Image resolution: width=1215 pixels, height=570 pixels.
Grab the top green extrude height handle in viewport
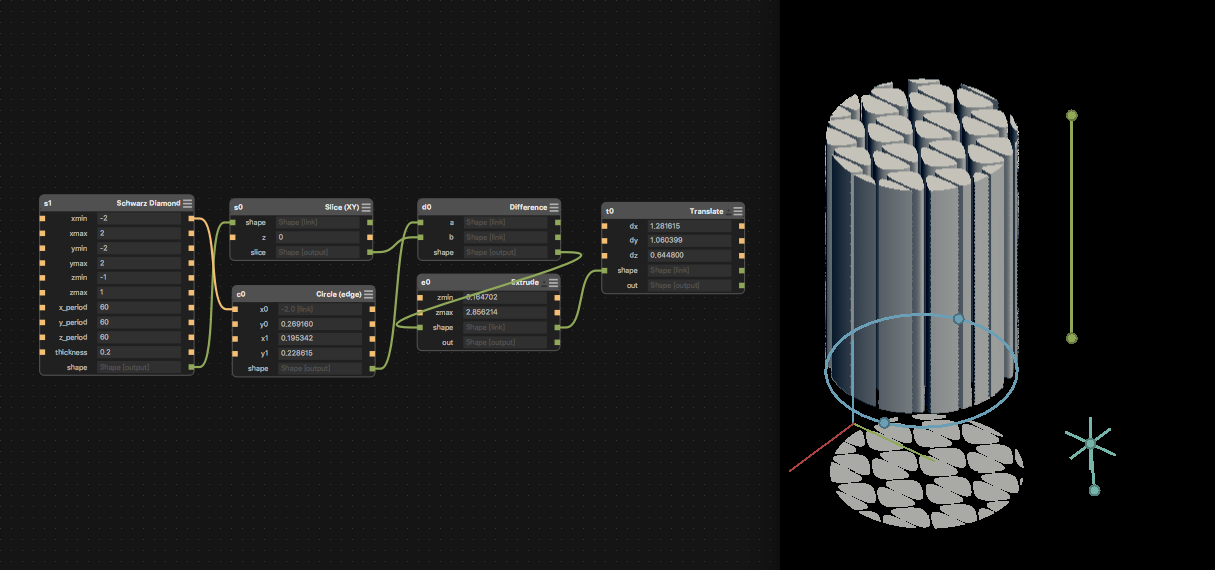click(x=1072, y=115)
